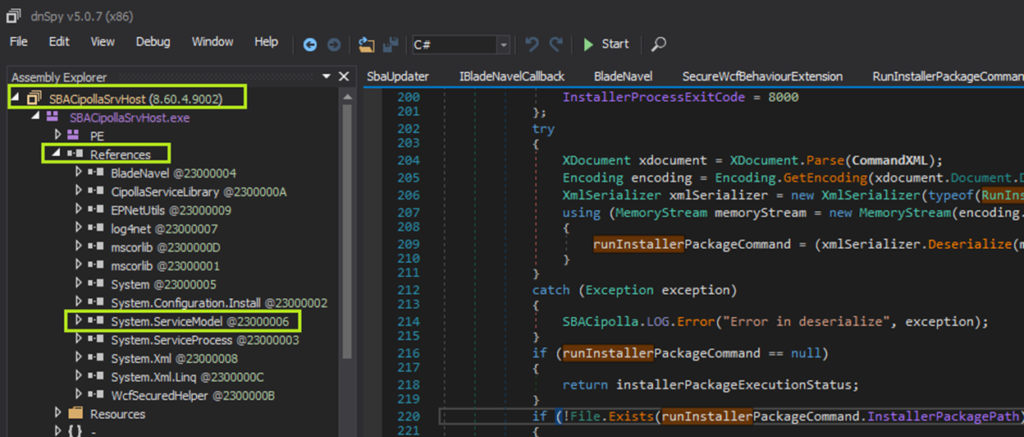This screenshot has height=437, width=1024.
Task: Click the navigate forward arrow icon
Action: coord(334,44)
